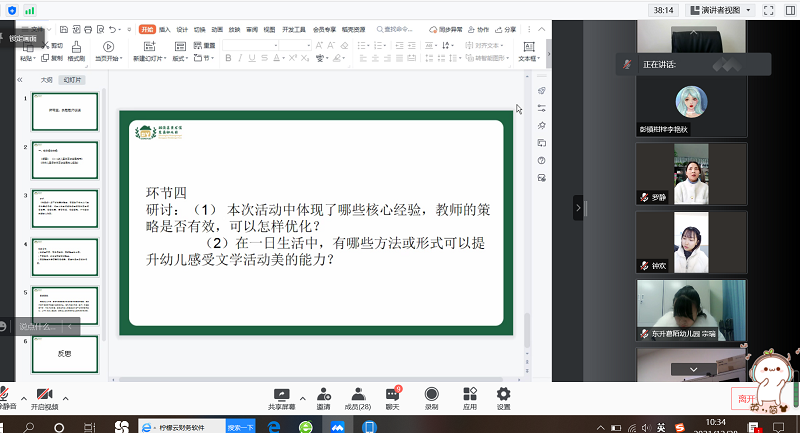Toggle the microphone mute button
Image resolution: width=800 pixels, height=433 pixels.
coord(5,395)
